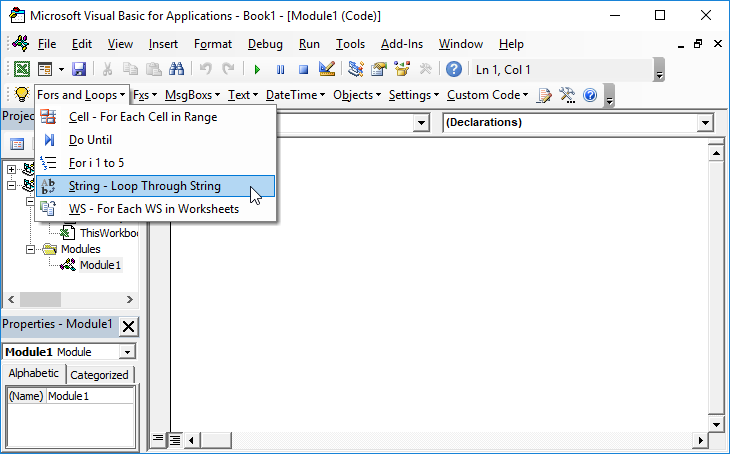
Task: Switch to Full Module View button
Action: pos(174,439)
